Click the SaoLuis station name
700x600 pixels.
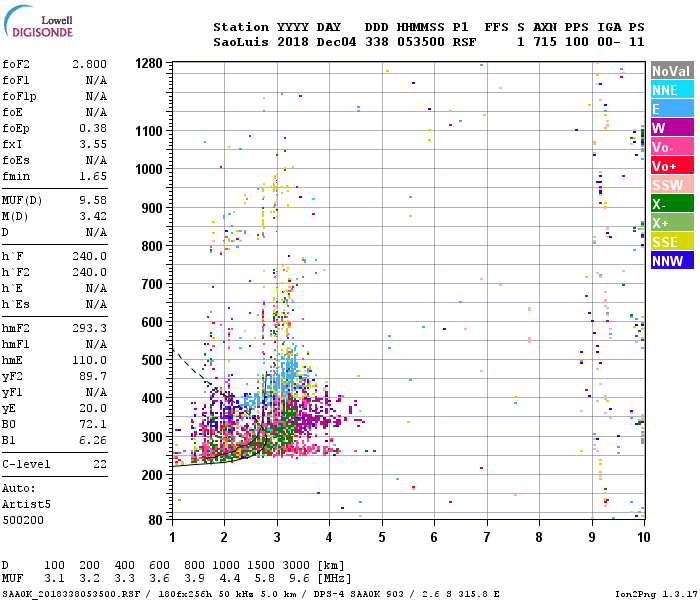click(x=241, y=42)
